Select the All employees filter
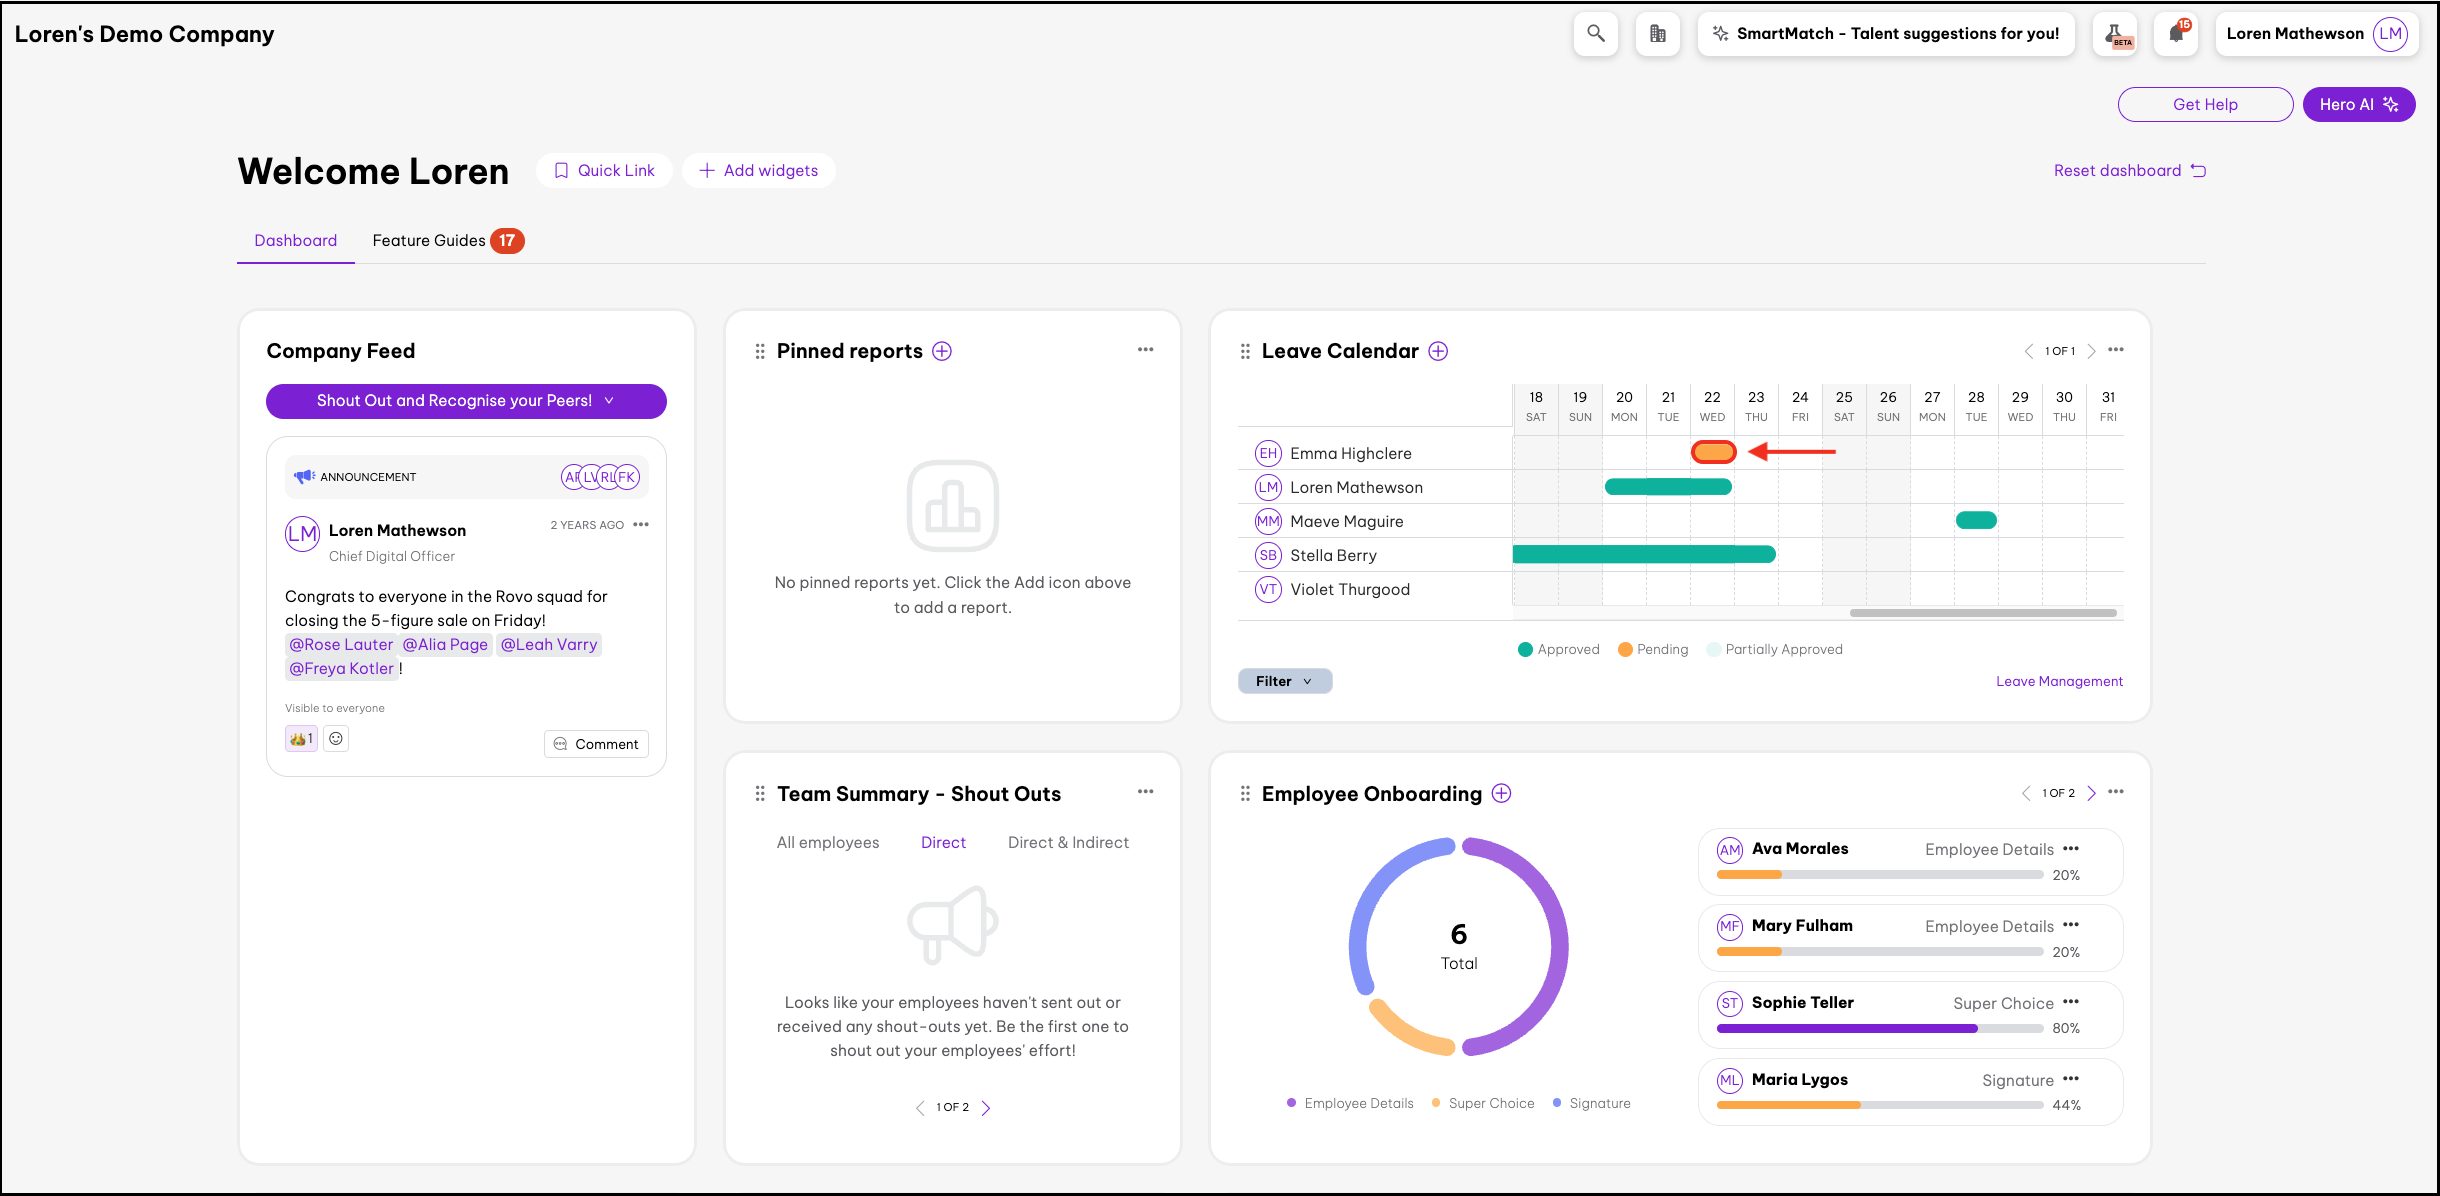 coord(828,842)
